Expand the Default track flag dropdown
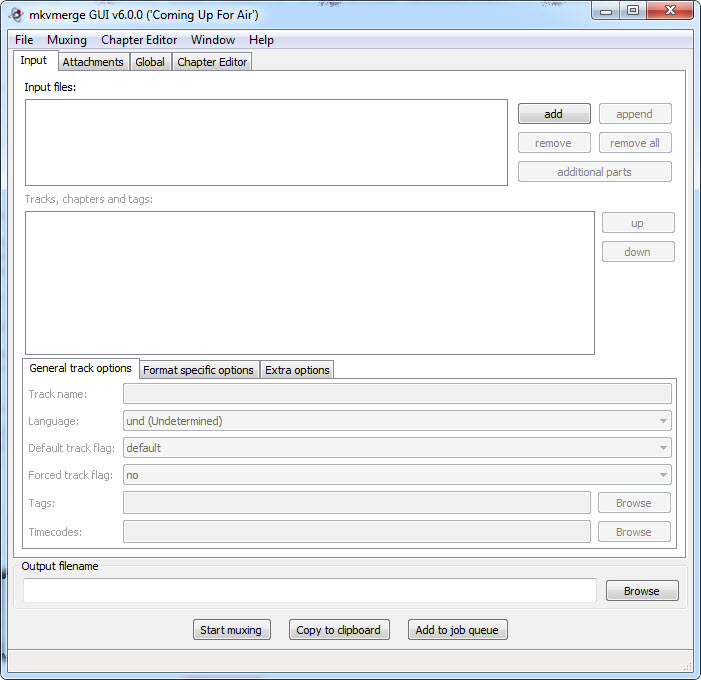 click(397, 448)
